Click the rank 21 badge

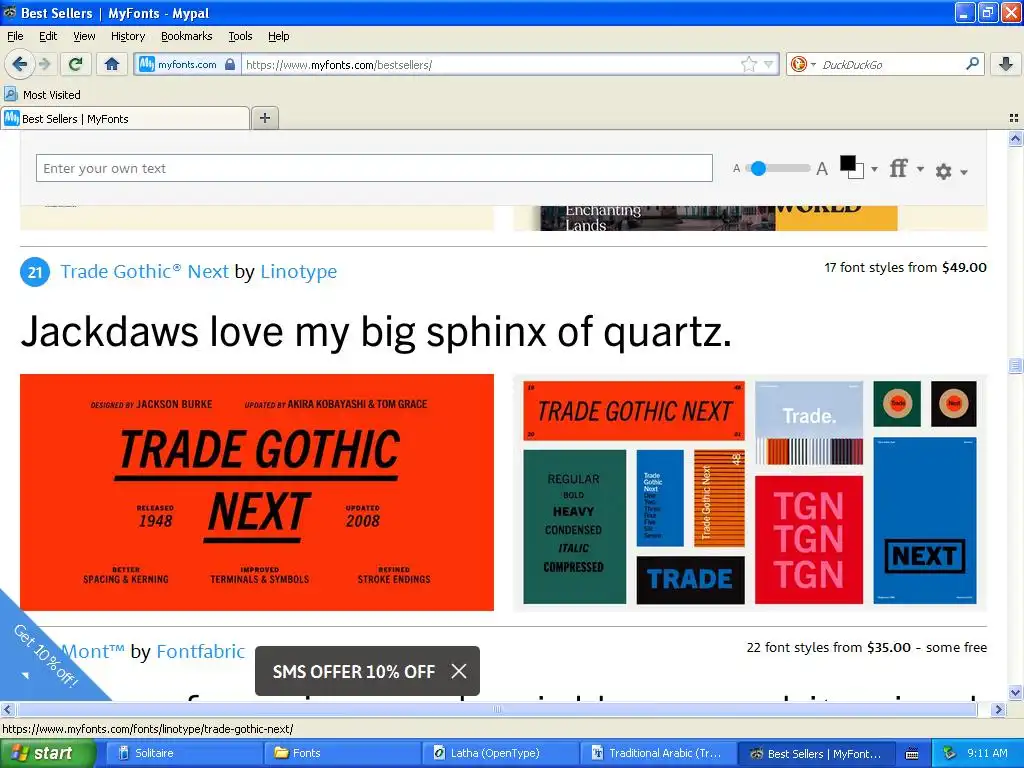(x=35, y=272)
